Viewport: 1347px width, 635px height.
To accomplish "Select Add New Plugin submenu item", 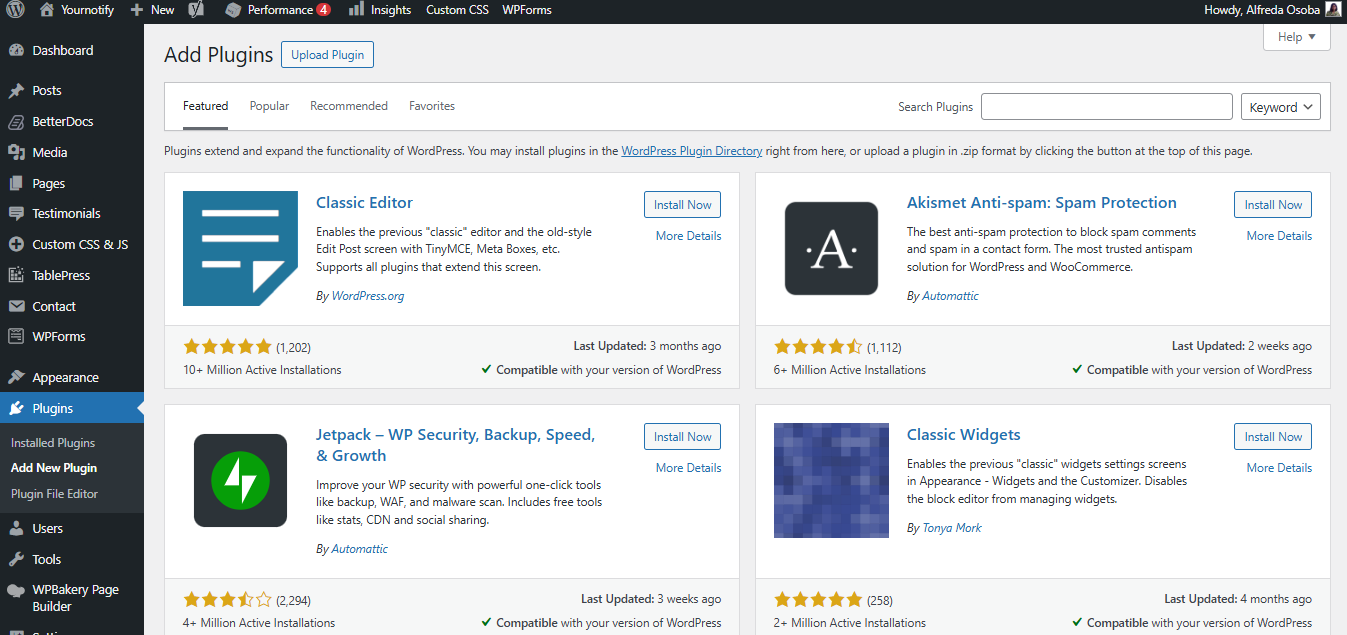I will (54, 468).
